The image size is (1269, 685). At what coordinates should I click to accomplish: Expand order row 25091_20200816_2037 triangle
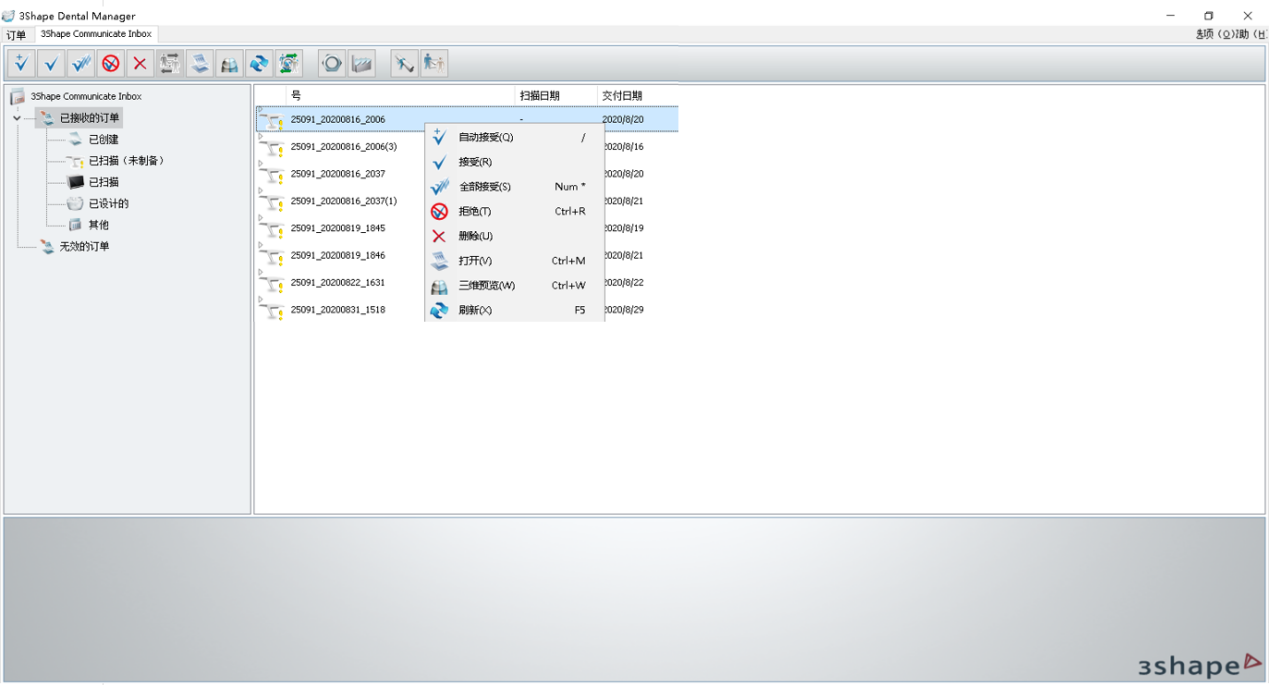click(260, 163)
